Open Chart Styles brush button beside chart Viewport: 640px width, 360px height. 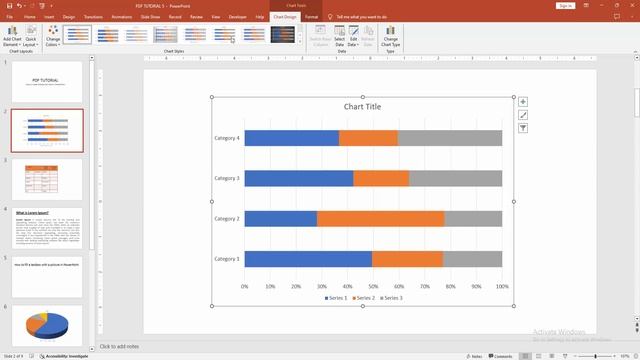523,115
